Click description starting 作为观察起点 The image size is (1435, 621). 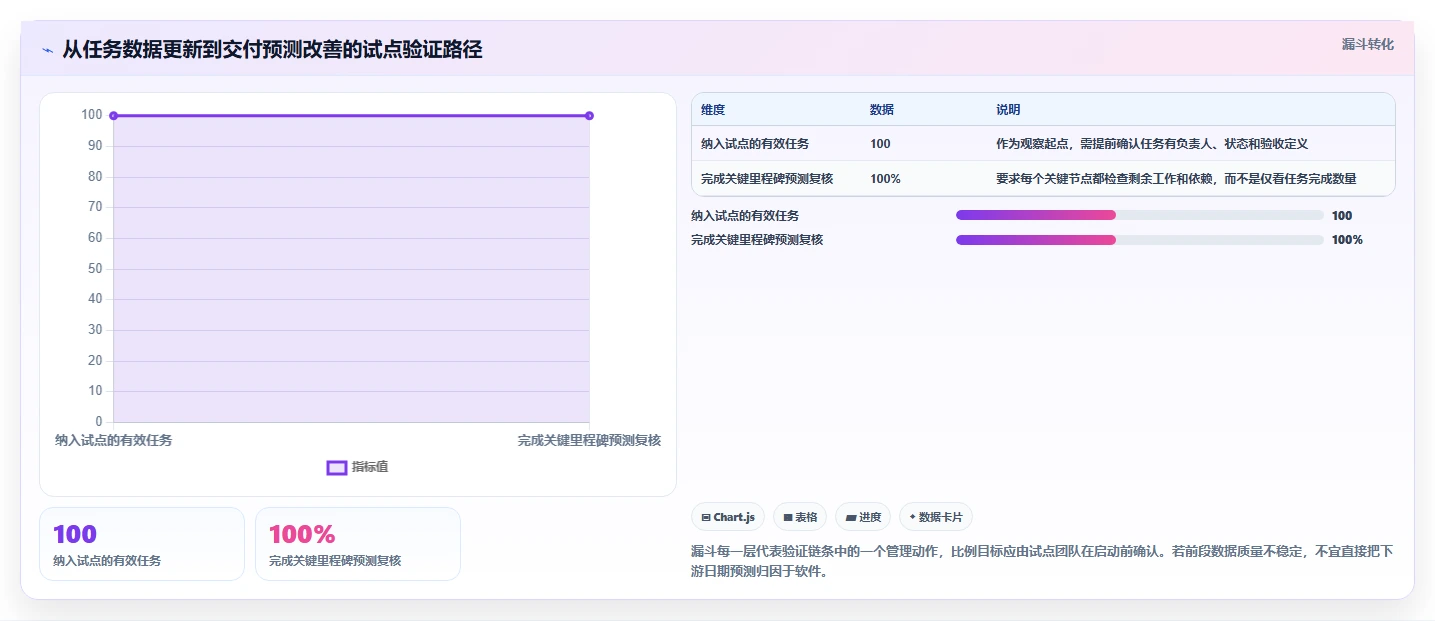1152,144
